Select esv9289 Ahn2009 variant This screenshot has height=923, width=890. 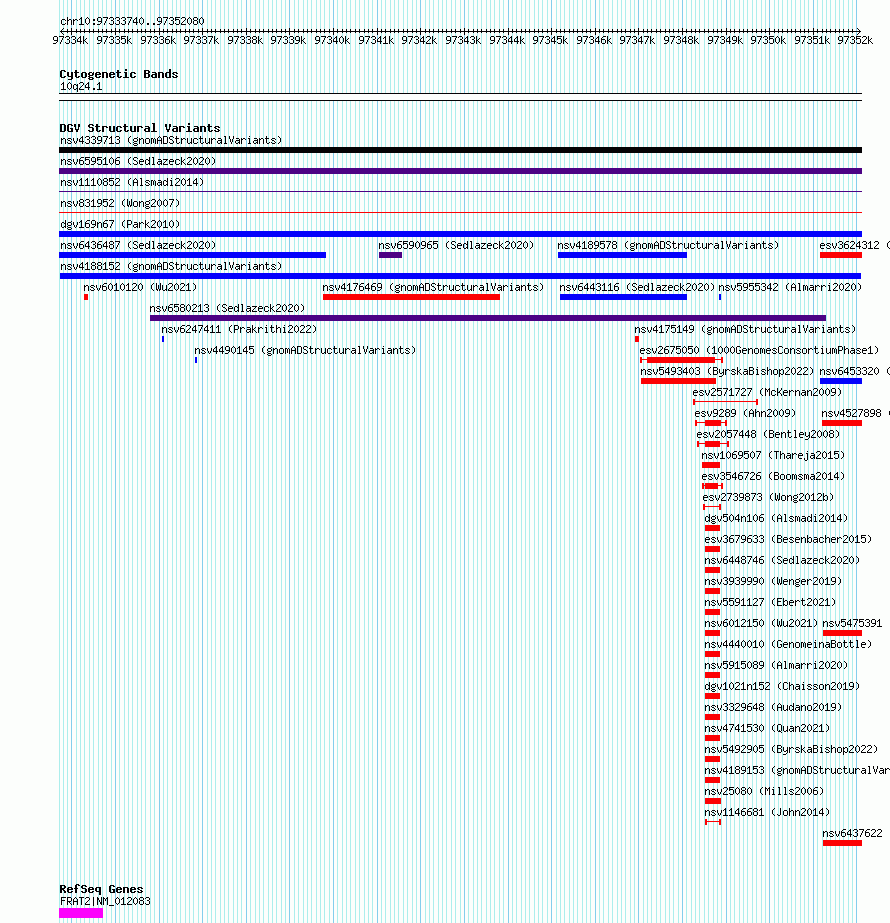click(745, 413)
